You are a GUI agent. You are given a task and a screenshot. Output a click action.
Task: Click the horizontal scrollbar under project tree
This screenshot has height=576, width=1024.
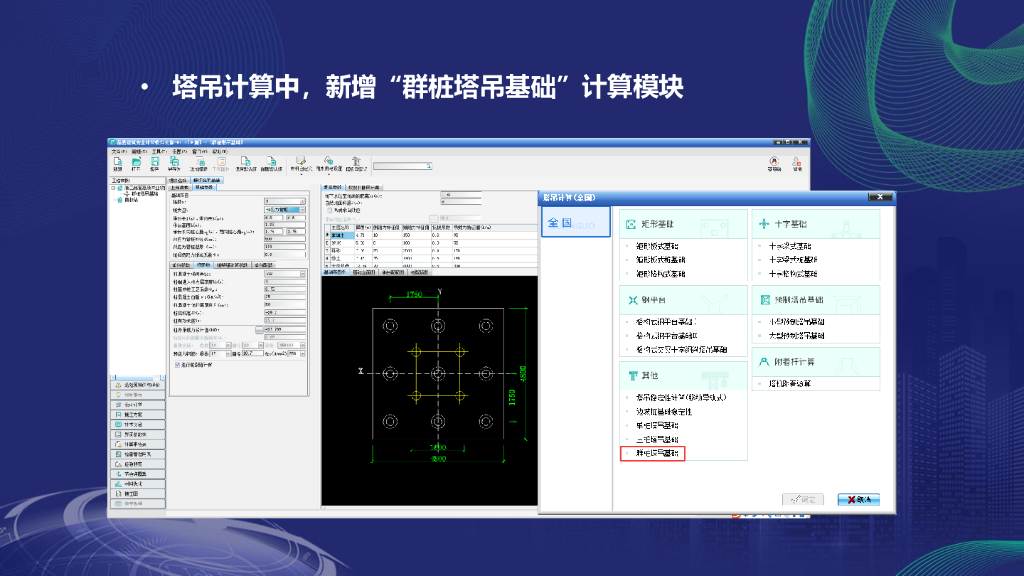pyautogui.click(x=138, y=377)
